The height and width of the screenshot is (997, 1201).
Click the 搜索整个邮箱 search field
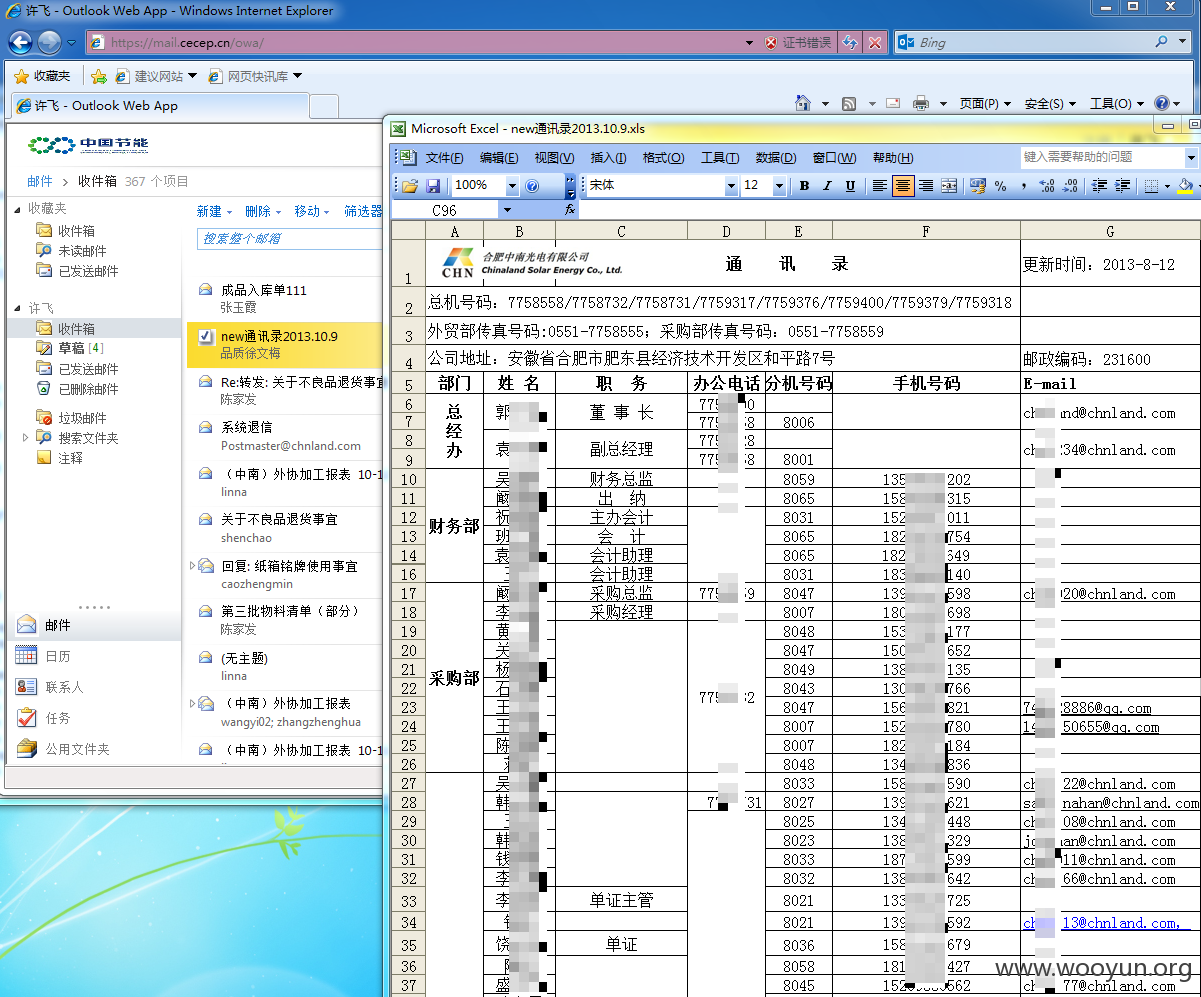tap(290, 238)
